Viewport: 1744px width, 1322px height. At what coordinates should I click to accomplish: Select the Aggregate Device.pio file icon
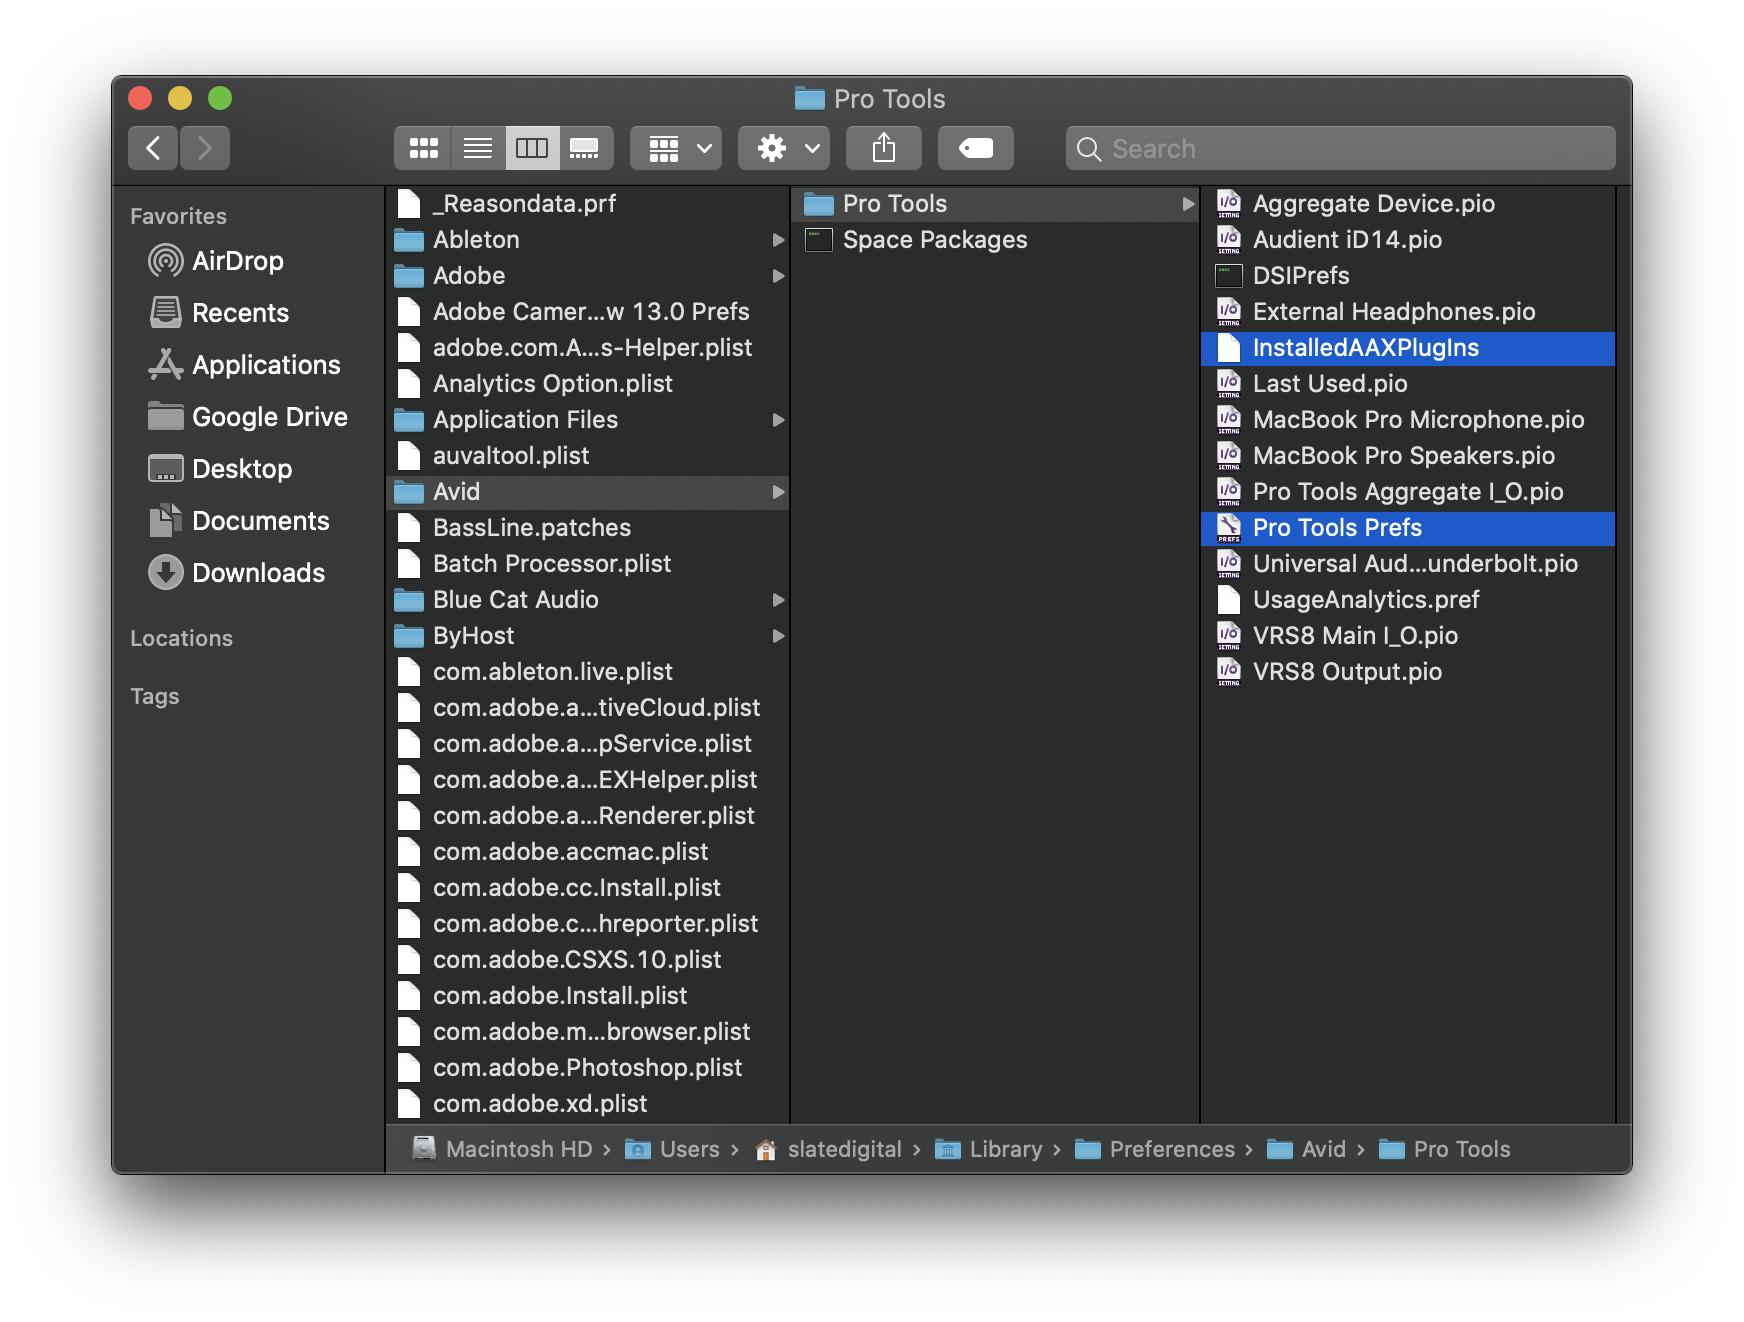click(1229, 204)
